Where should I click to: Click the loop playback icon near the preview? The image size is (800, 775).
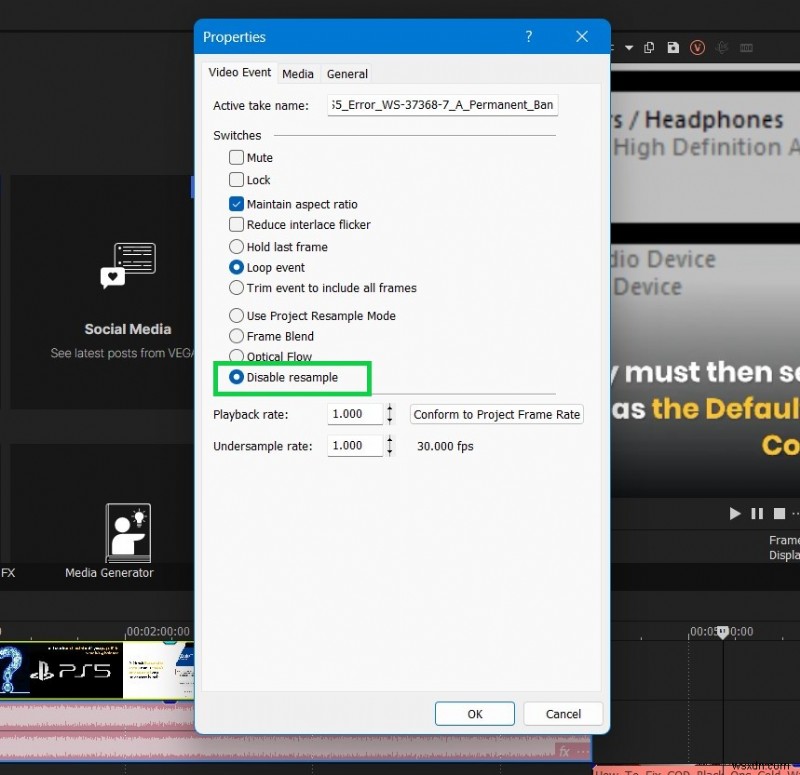[x=721, y=47]
